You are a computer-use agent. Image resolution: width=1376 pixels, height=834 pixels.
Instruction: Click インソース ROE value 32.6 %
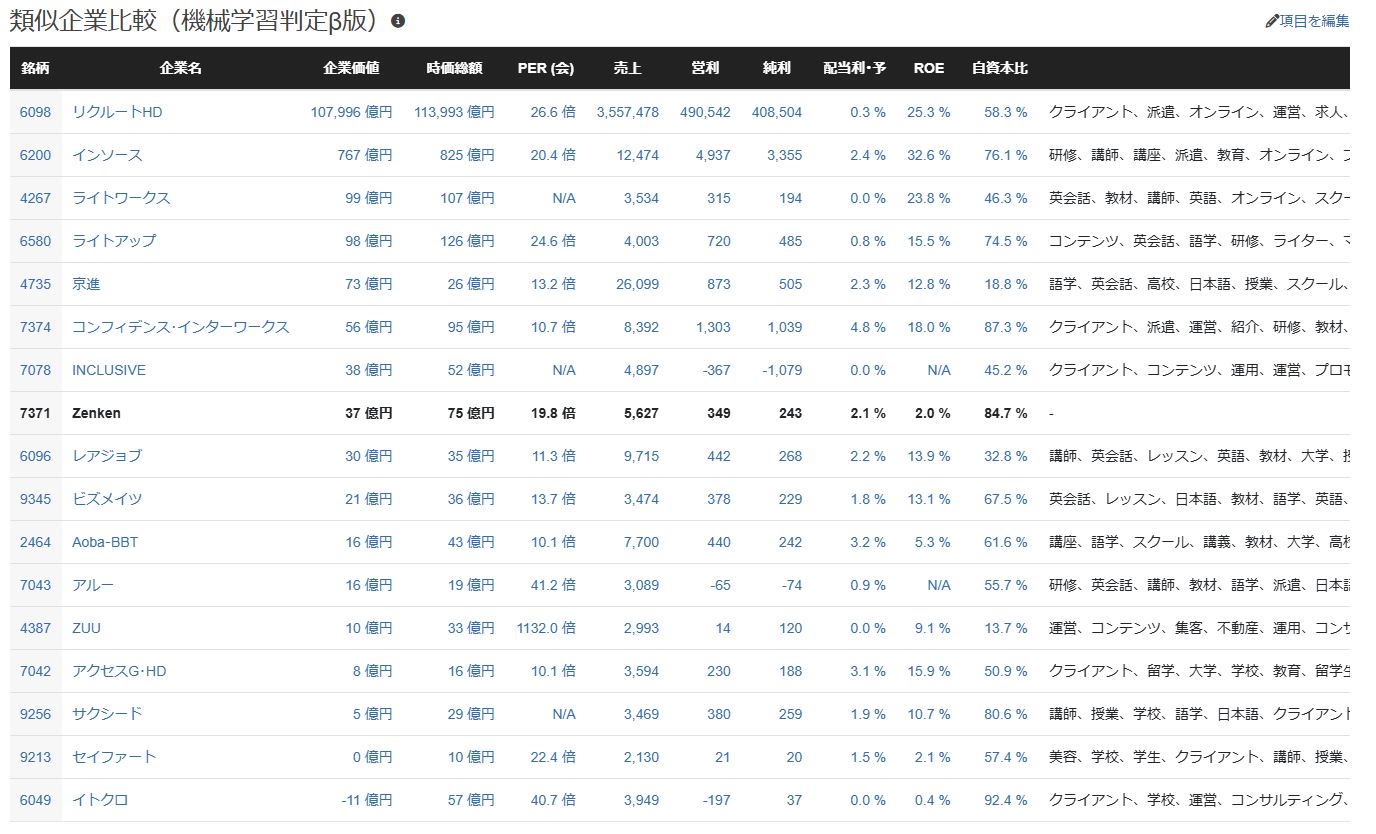click(929, 155)
